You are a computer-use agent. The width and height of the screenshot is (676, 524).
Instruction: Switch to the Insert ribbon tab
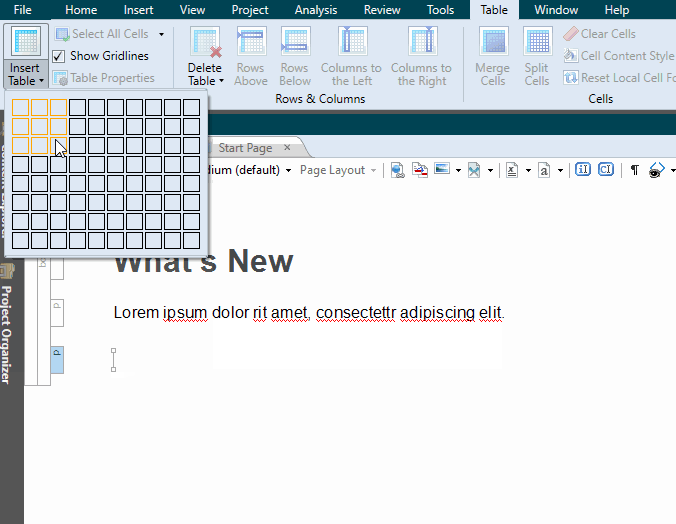point(138,9)
